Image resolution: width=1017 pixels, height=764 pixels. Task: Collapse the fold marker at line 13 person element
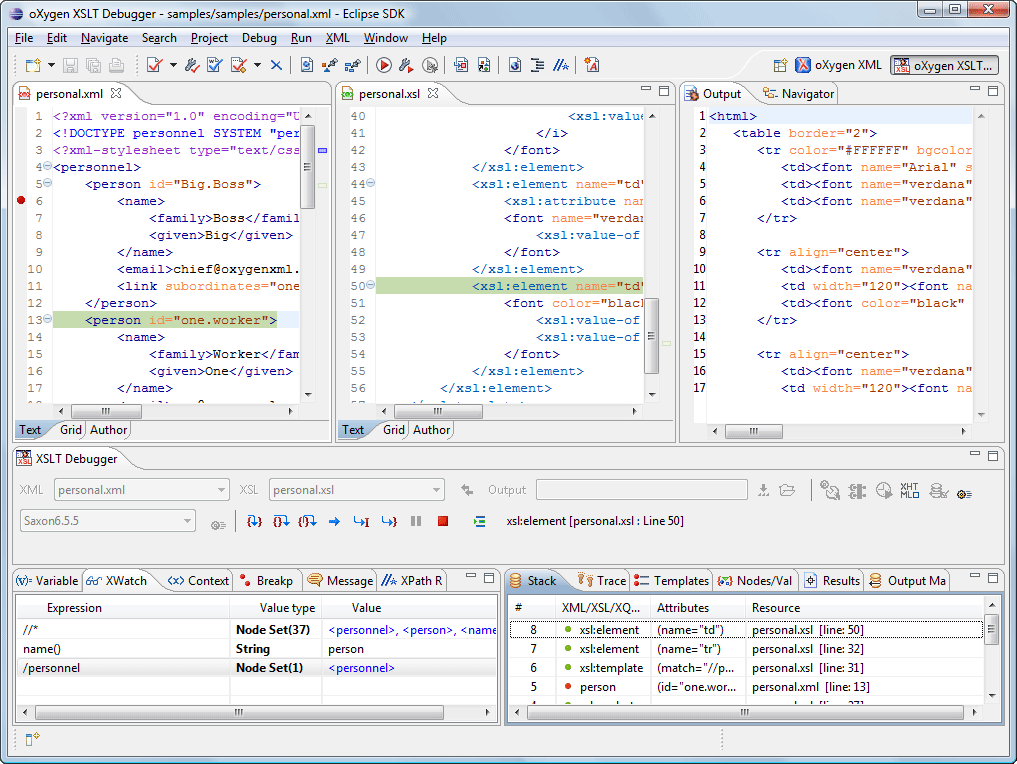coord(47,318)
